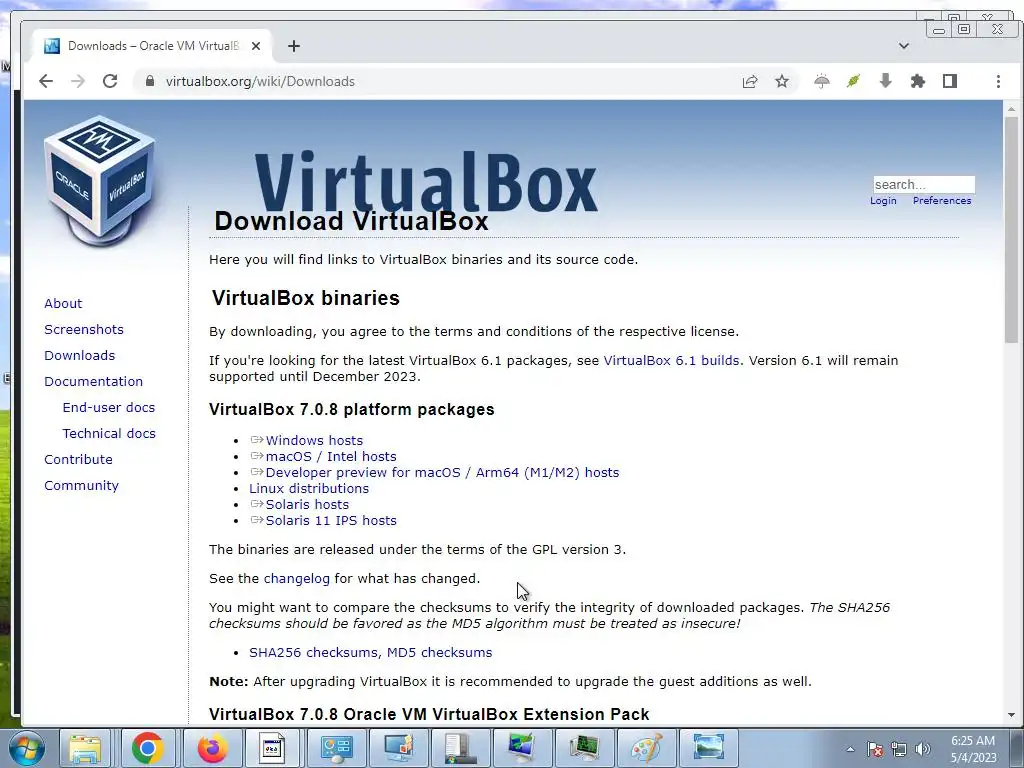Open the About sidebar link
Image resolution: width=1024 pixels, height=768 pixels.
(x=63, y=303)
